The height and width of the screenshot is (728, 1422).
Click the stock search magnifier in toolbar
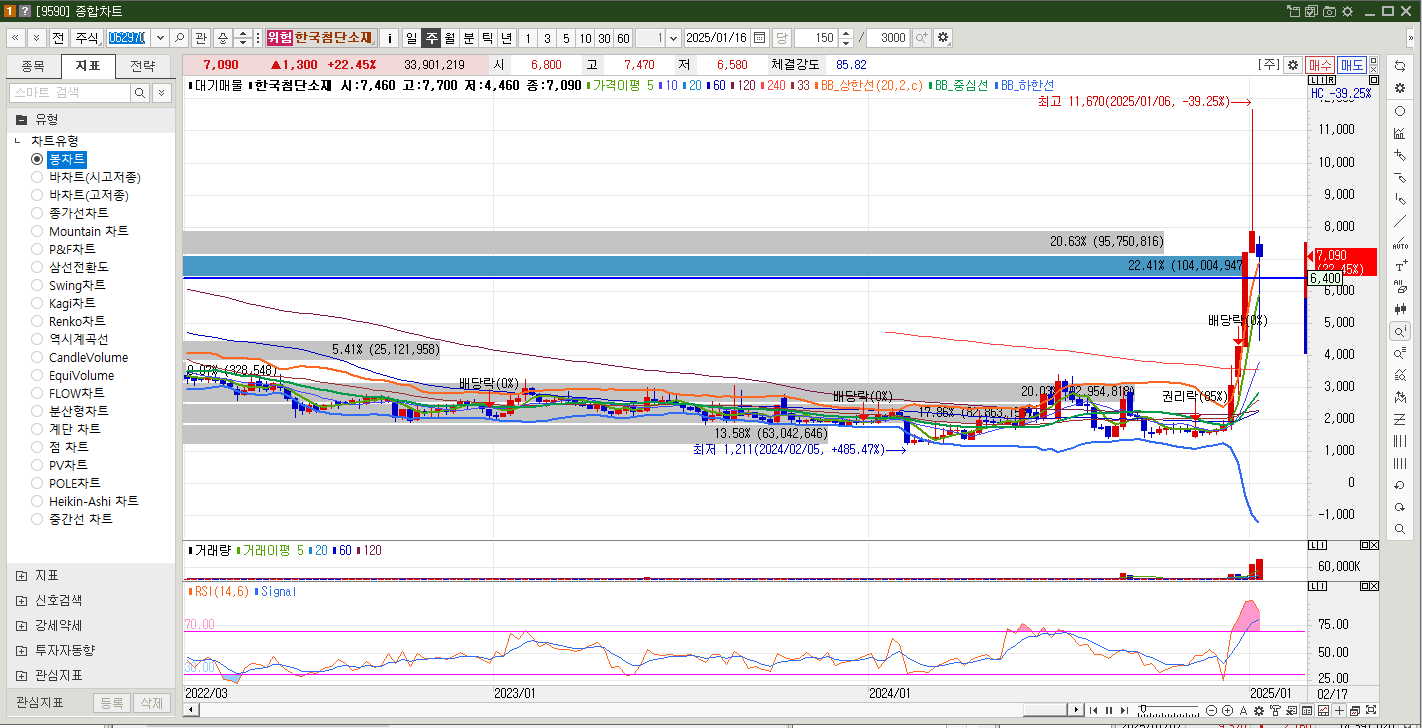pyautogui.click(x=179, y=38)
